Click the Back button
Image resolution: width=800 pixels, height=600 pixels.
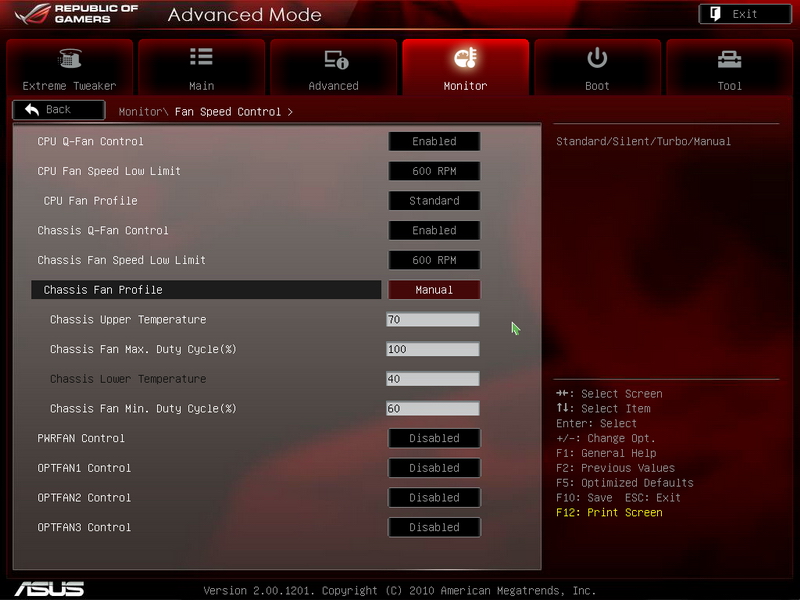coord(59,110)
